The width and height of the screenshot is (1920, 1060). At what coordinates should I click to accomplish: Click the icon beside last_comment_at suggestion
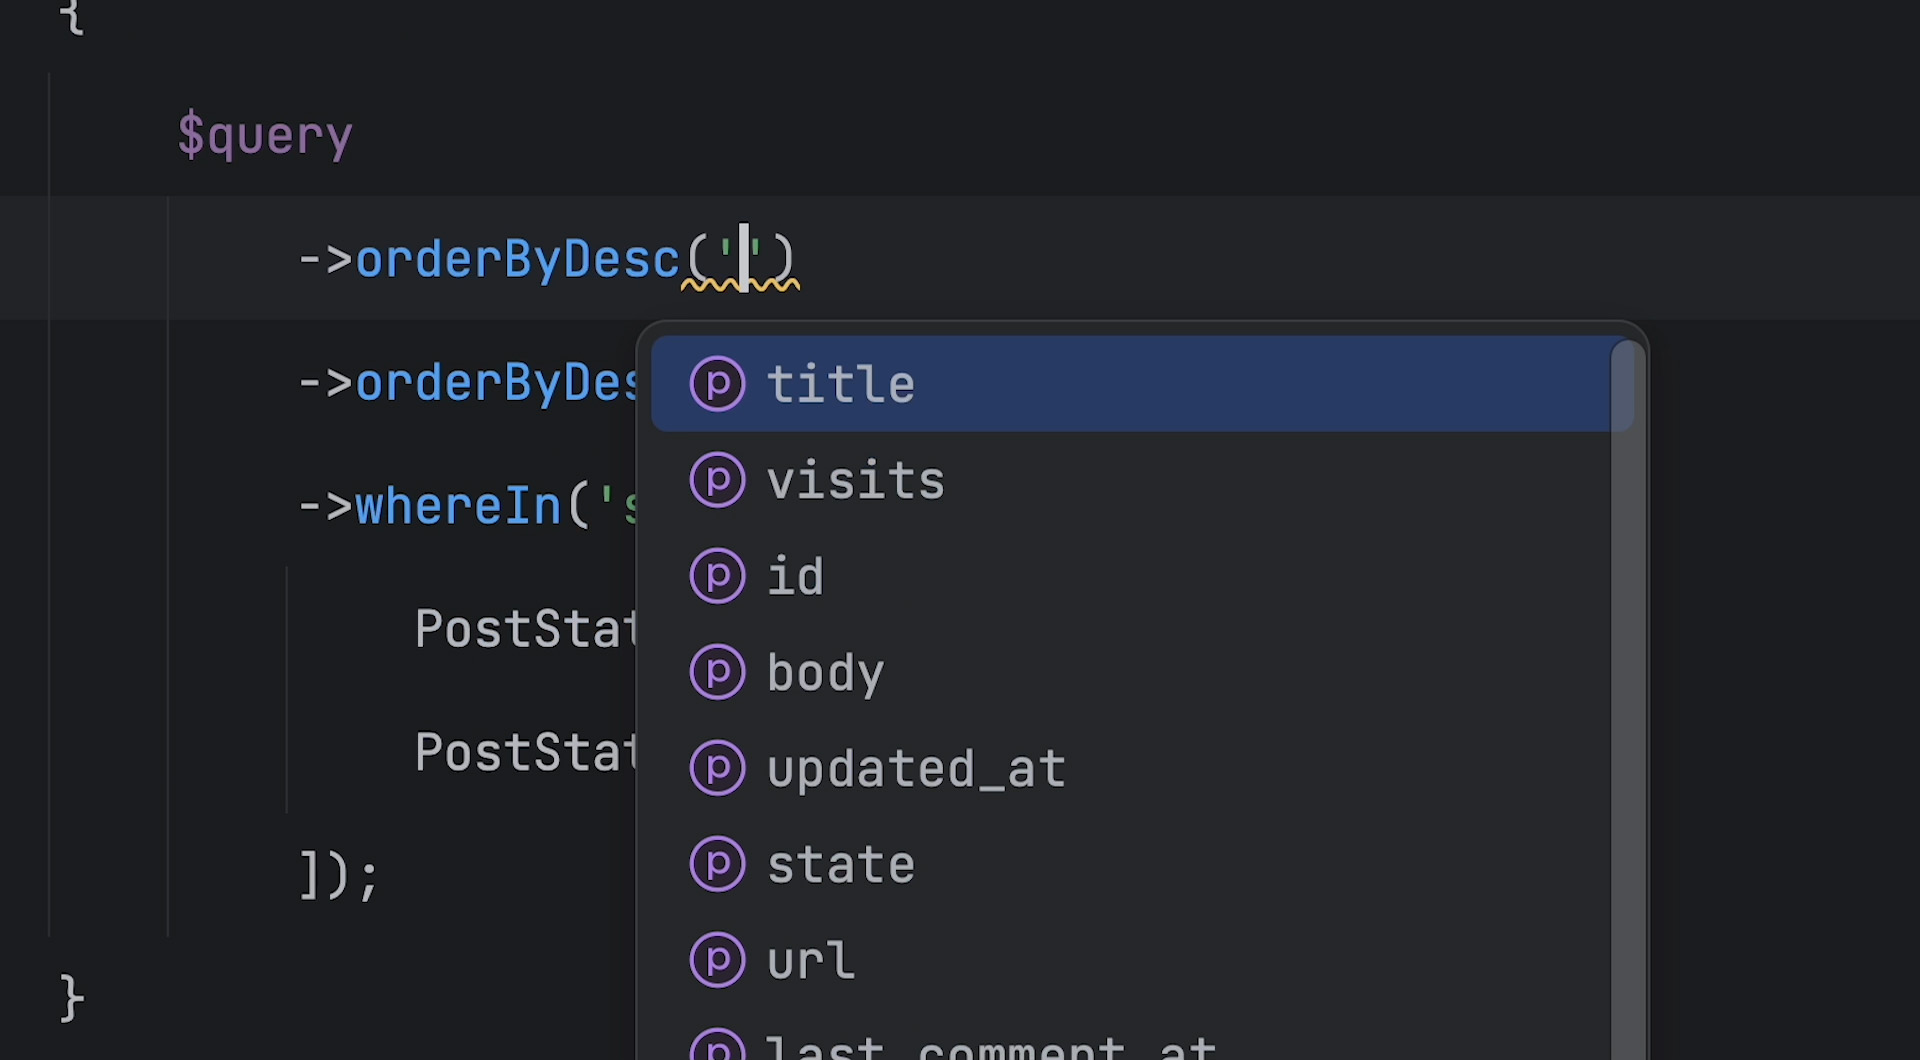click(718, 1044)
